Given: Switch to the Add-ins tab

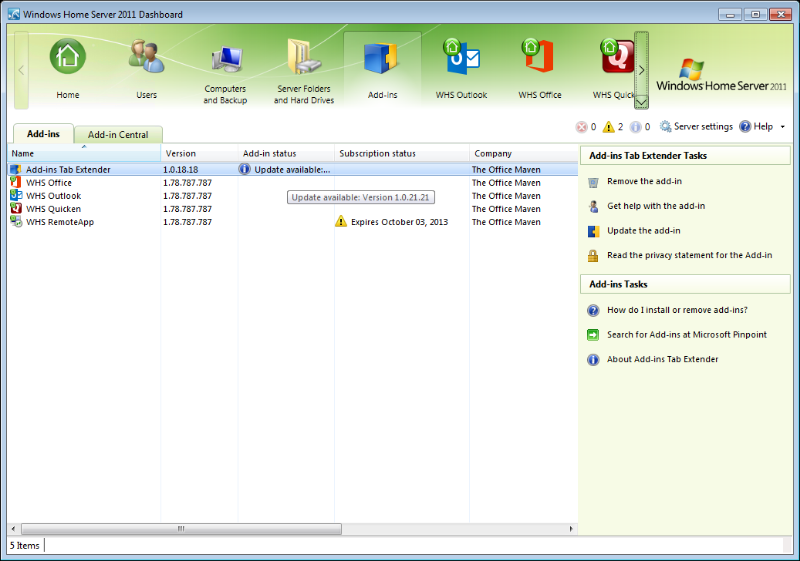Looking at the screenshot, I should point(43,134).
